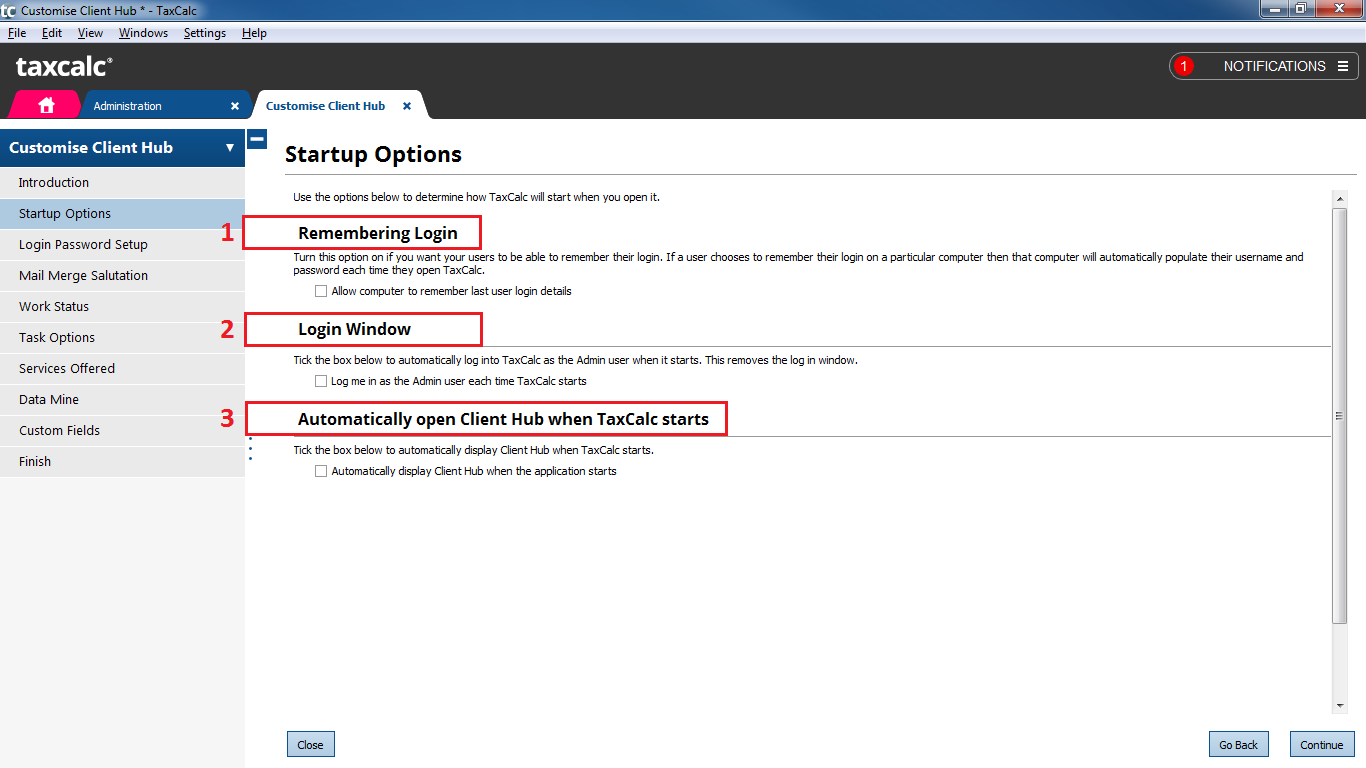Select Startup Options in sidebar
Screen dimensions: 1366x768
122,214
